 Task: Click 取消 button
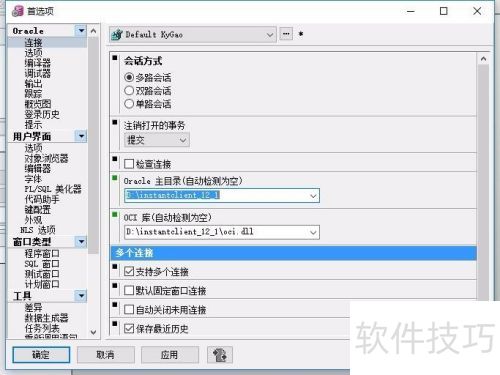(x=106, y=355)
